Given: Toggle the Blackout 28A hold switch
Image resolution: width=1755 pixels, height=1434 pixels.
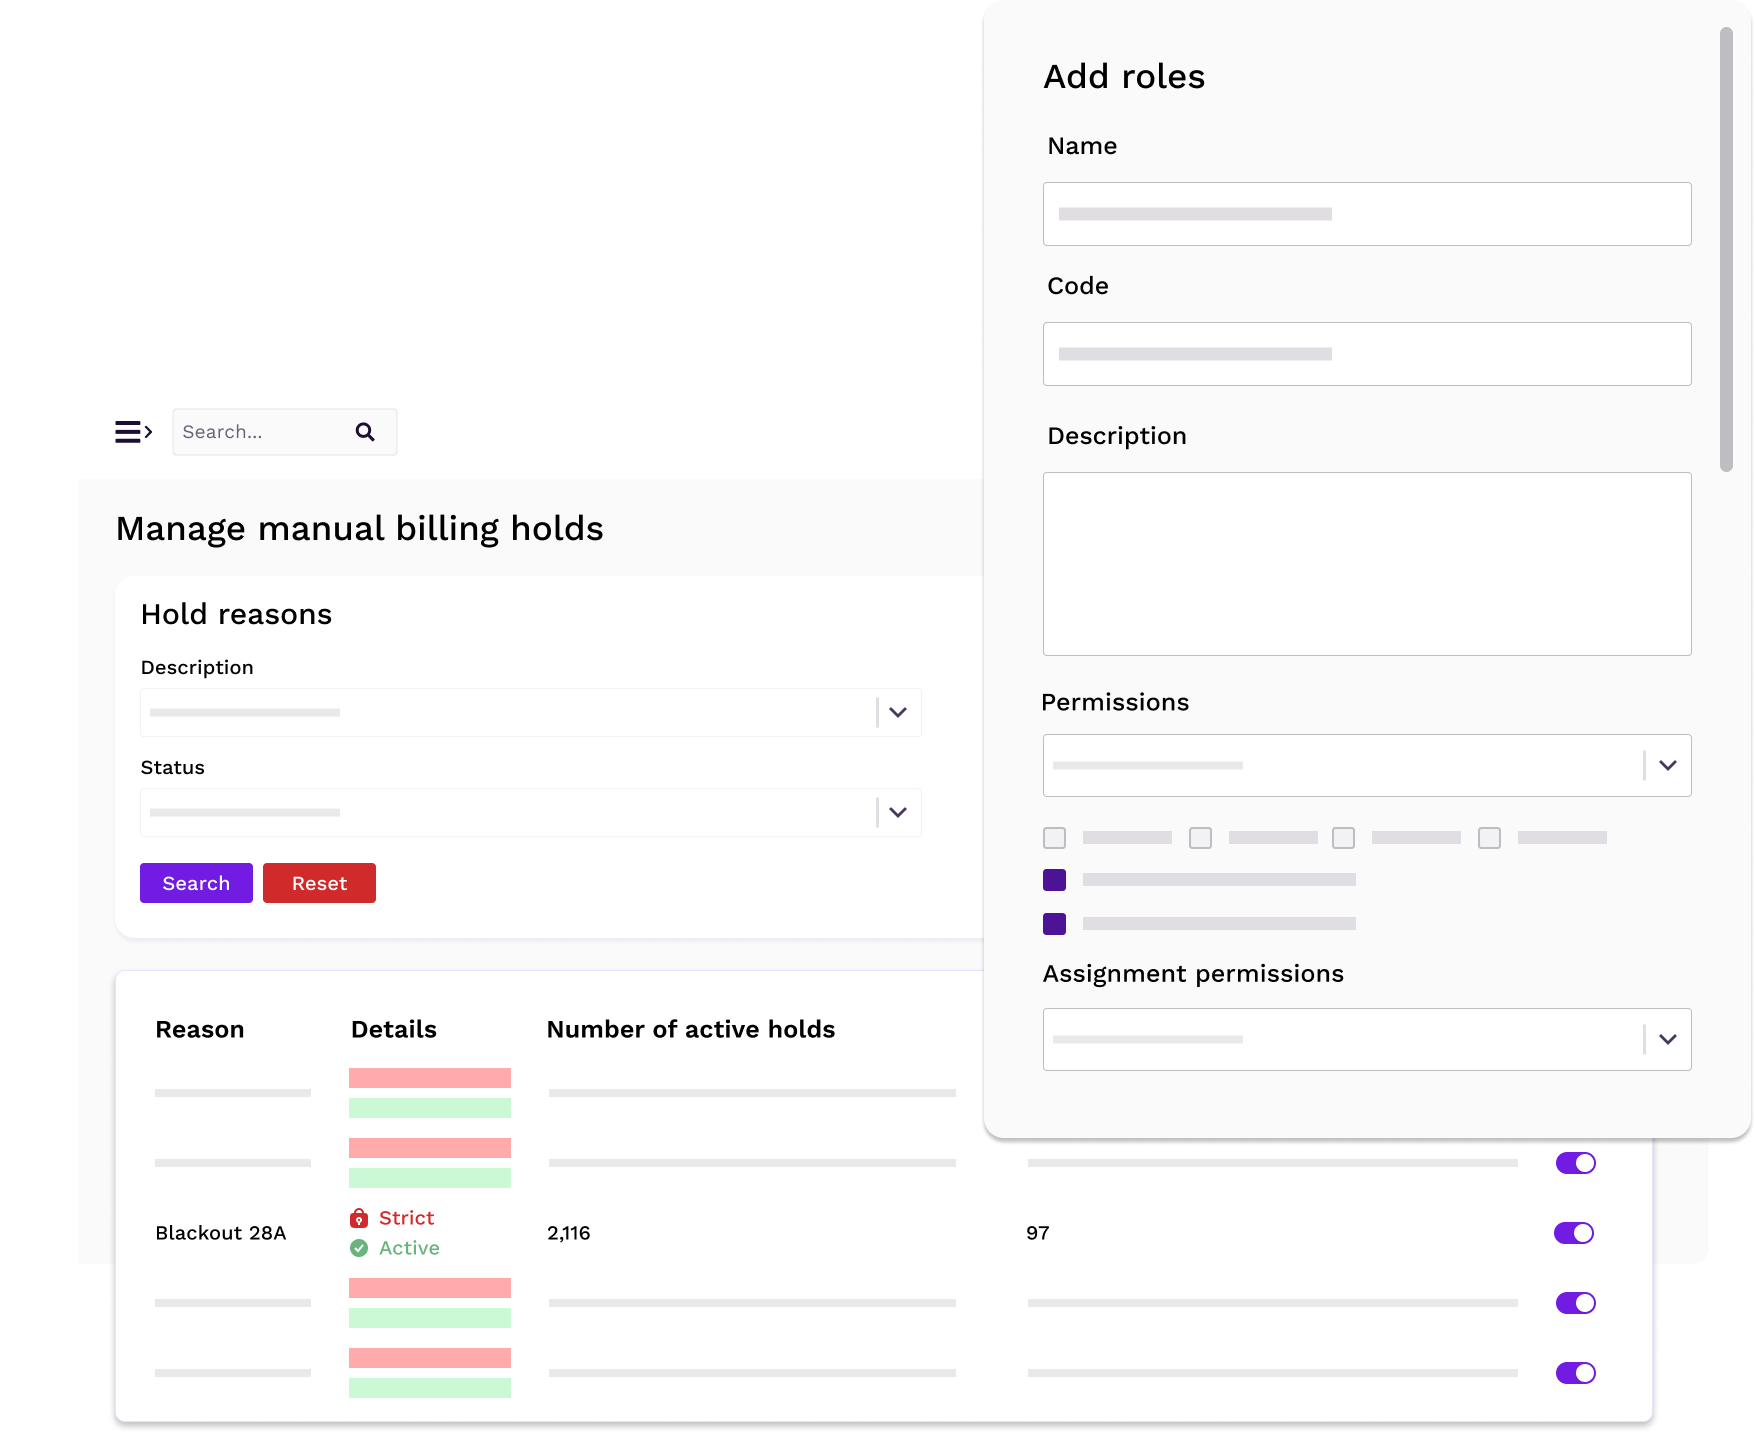Looking at the screenshot, I should click(x=1574, y=1233).
